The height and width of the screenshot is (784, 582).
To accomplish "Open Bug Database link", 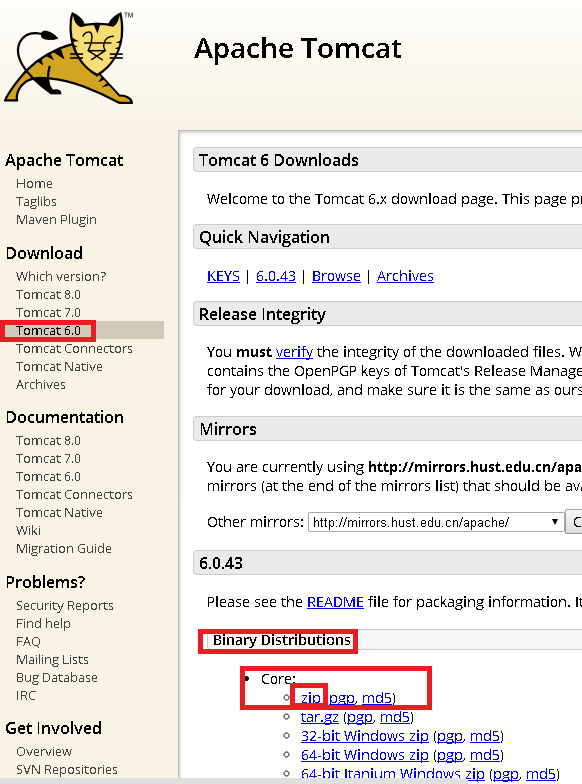I will (x=56, y=678).
